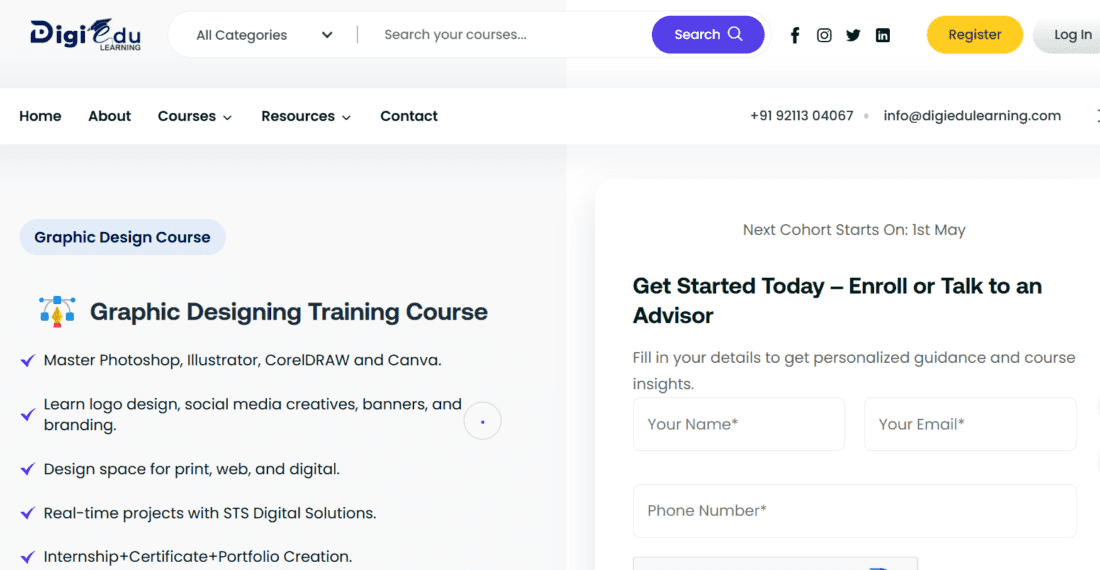Click the graphic design course icon

57,311
